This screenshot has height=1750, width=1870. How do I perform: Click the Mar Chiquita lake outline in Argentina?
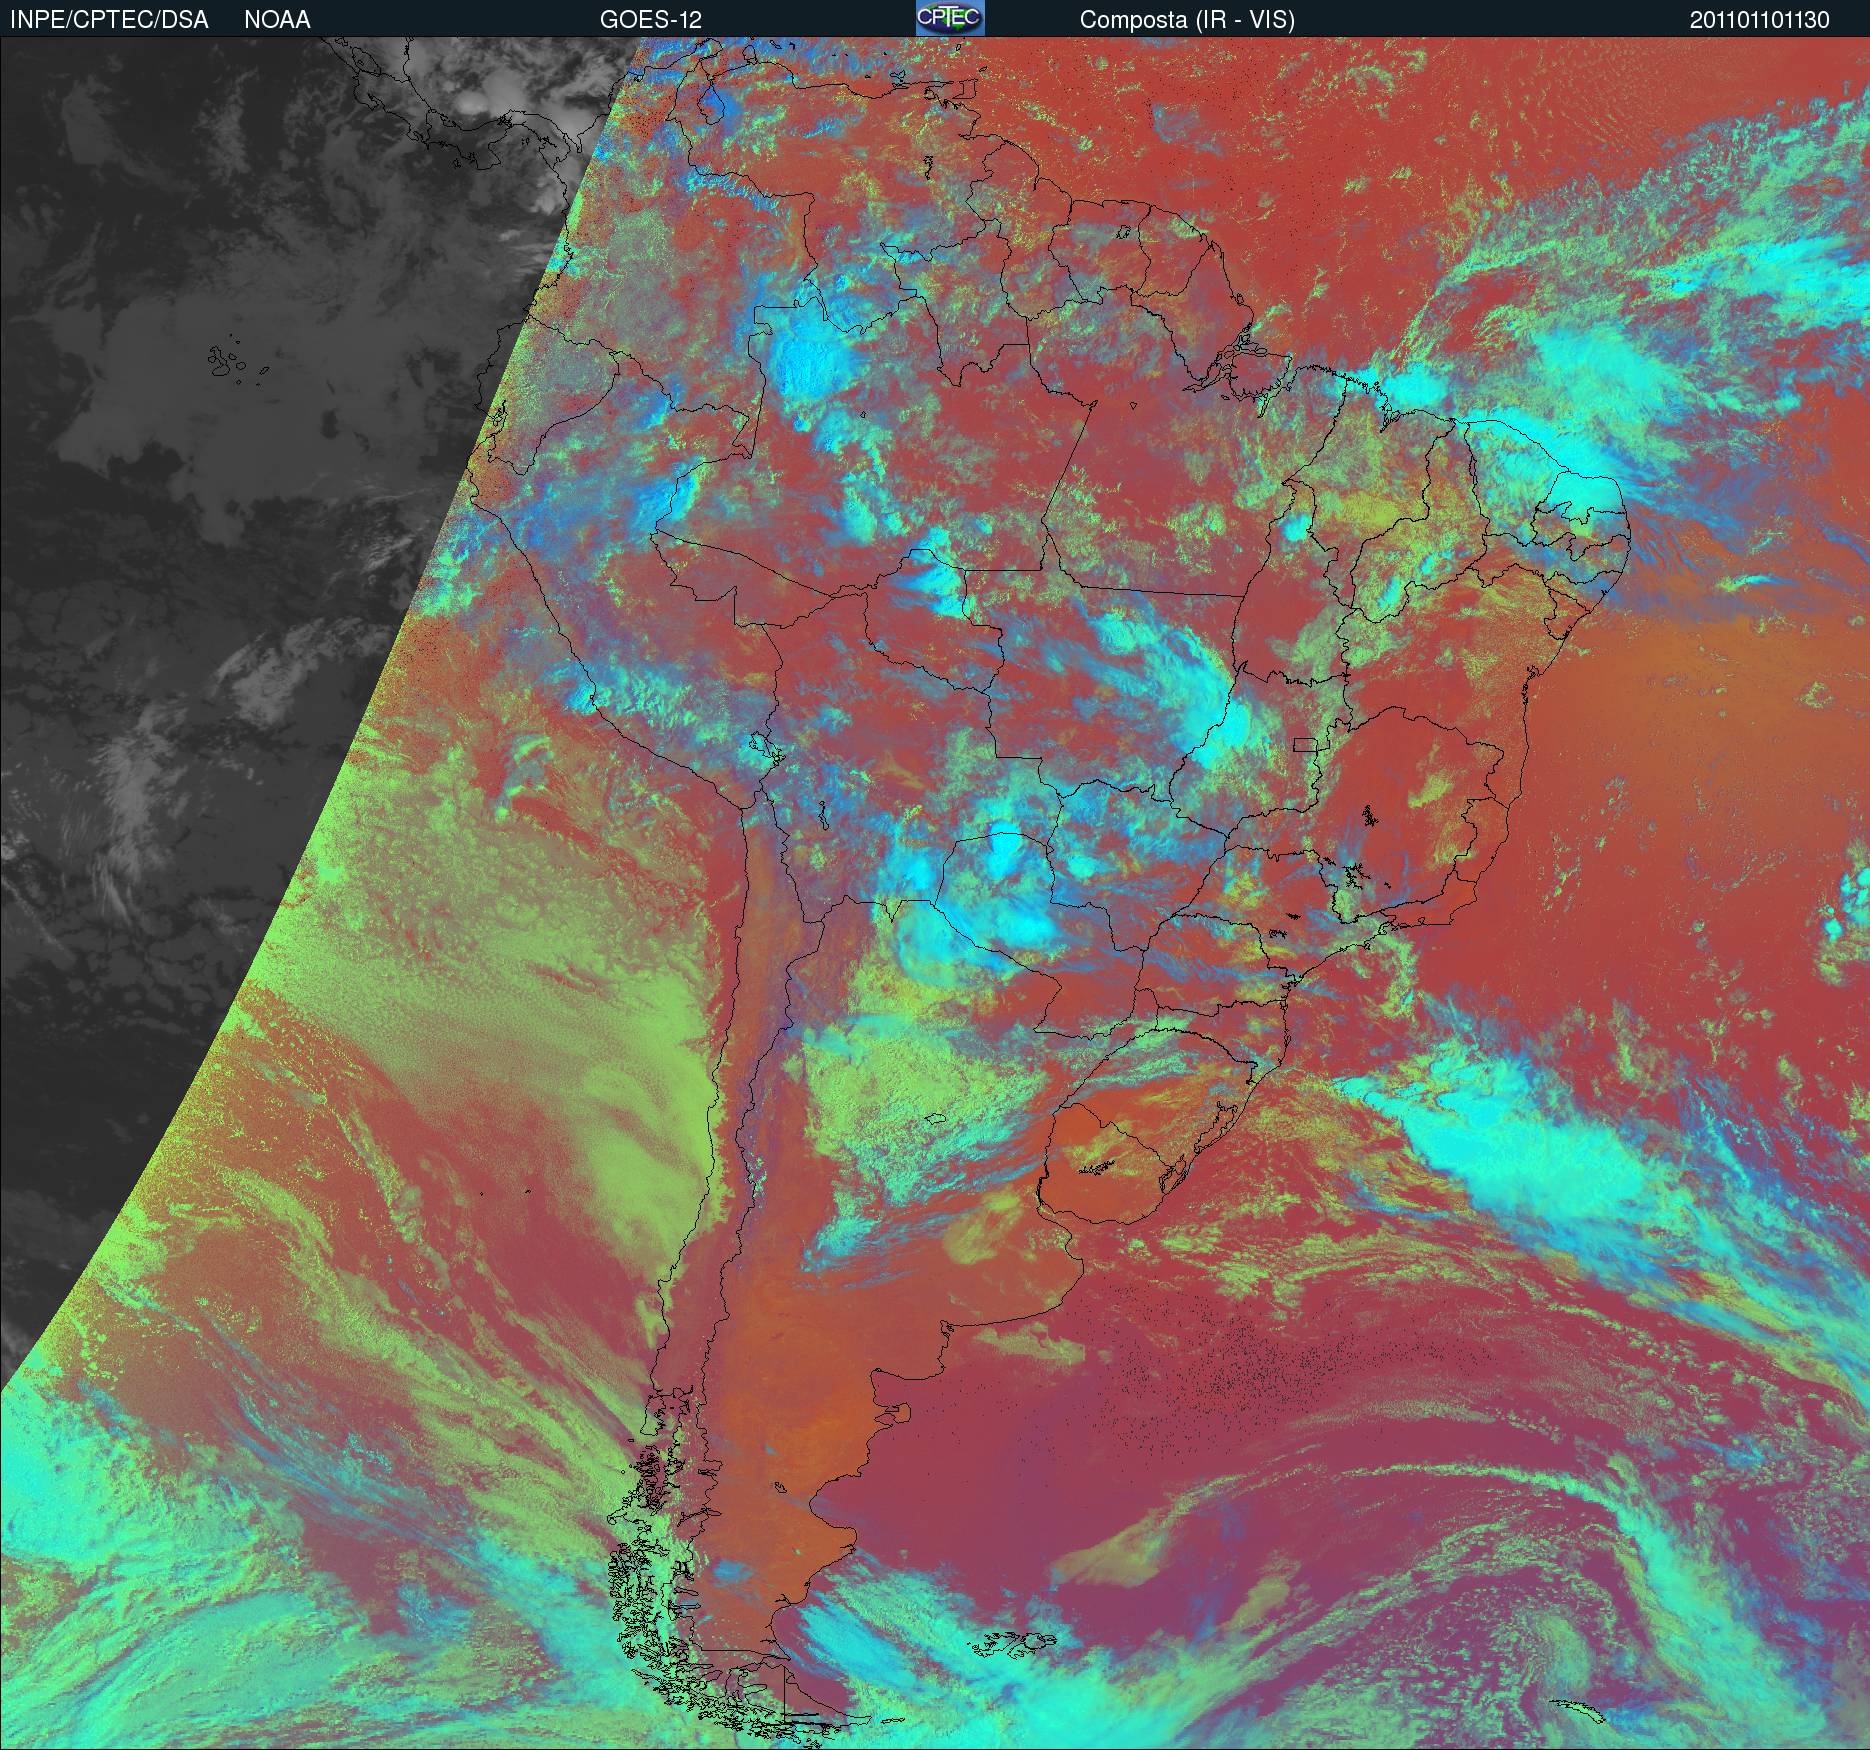(936, 1119)
